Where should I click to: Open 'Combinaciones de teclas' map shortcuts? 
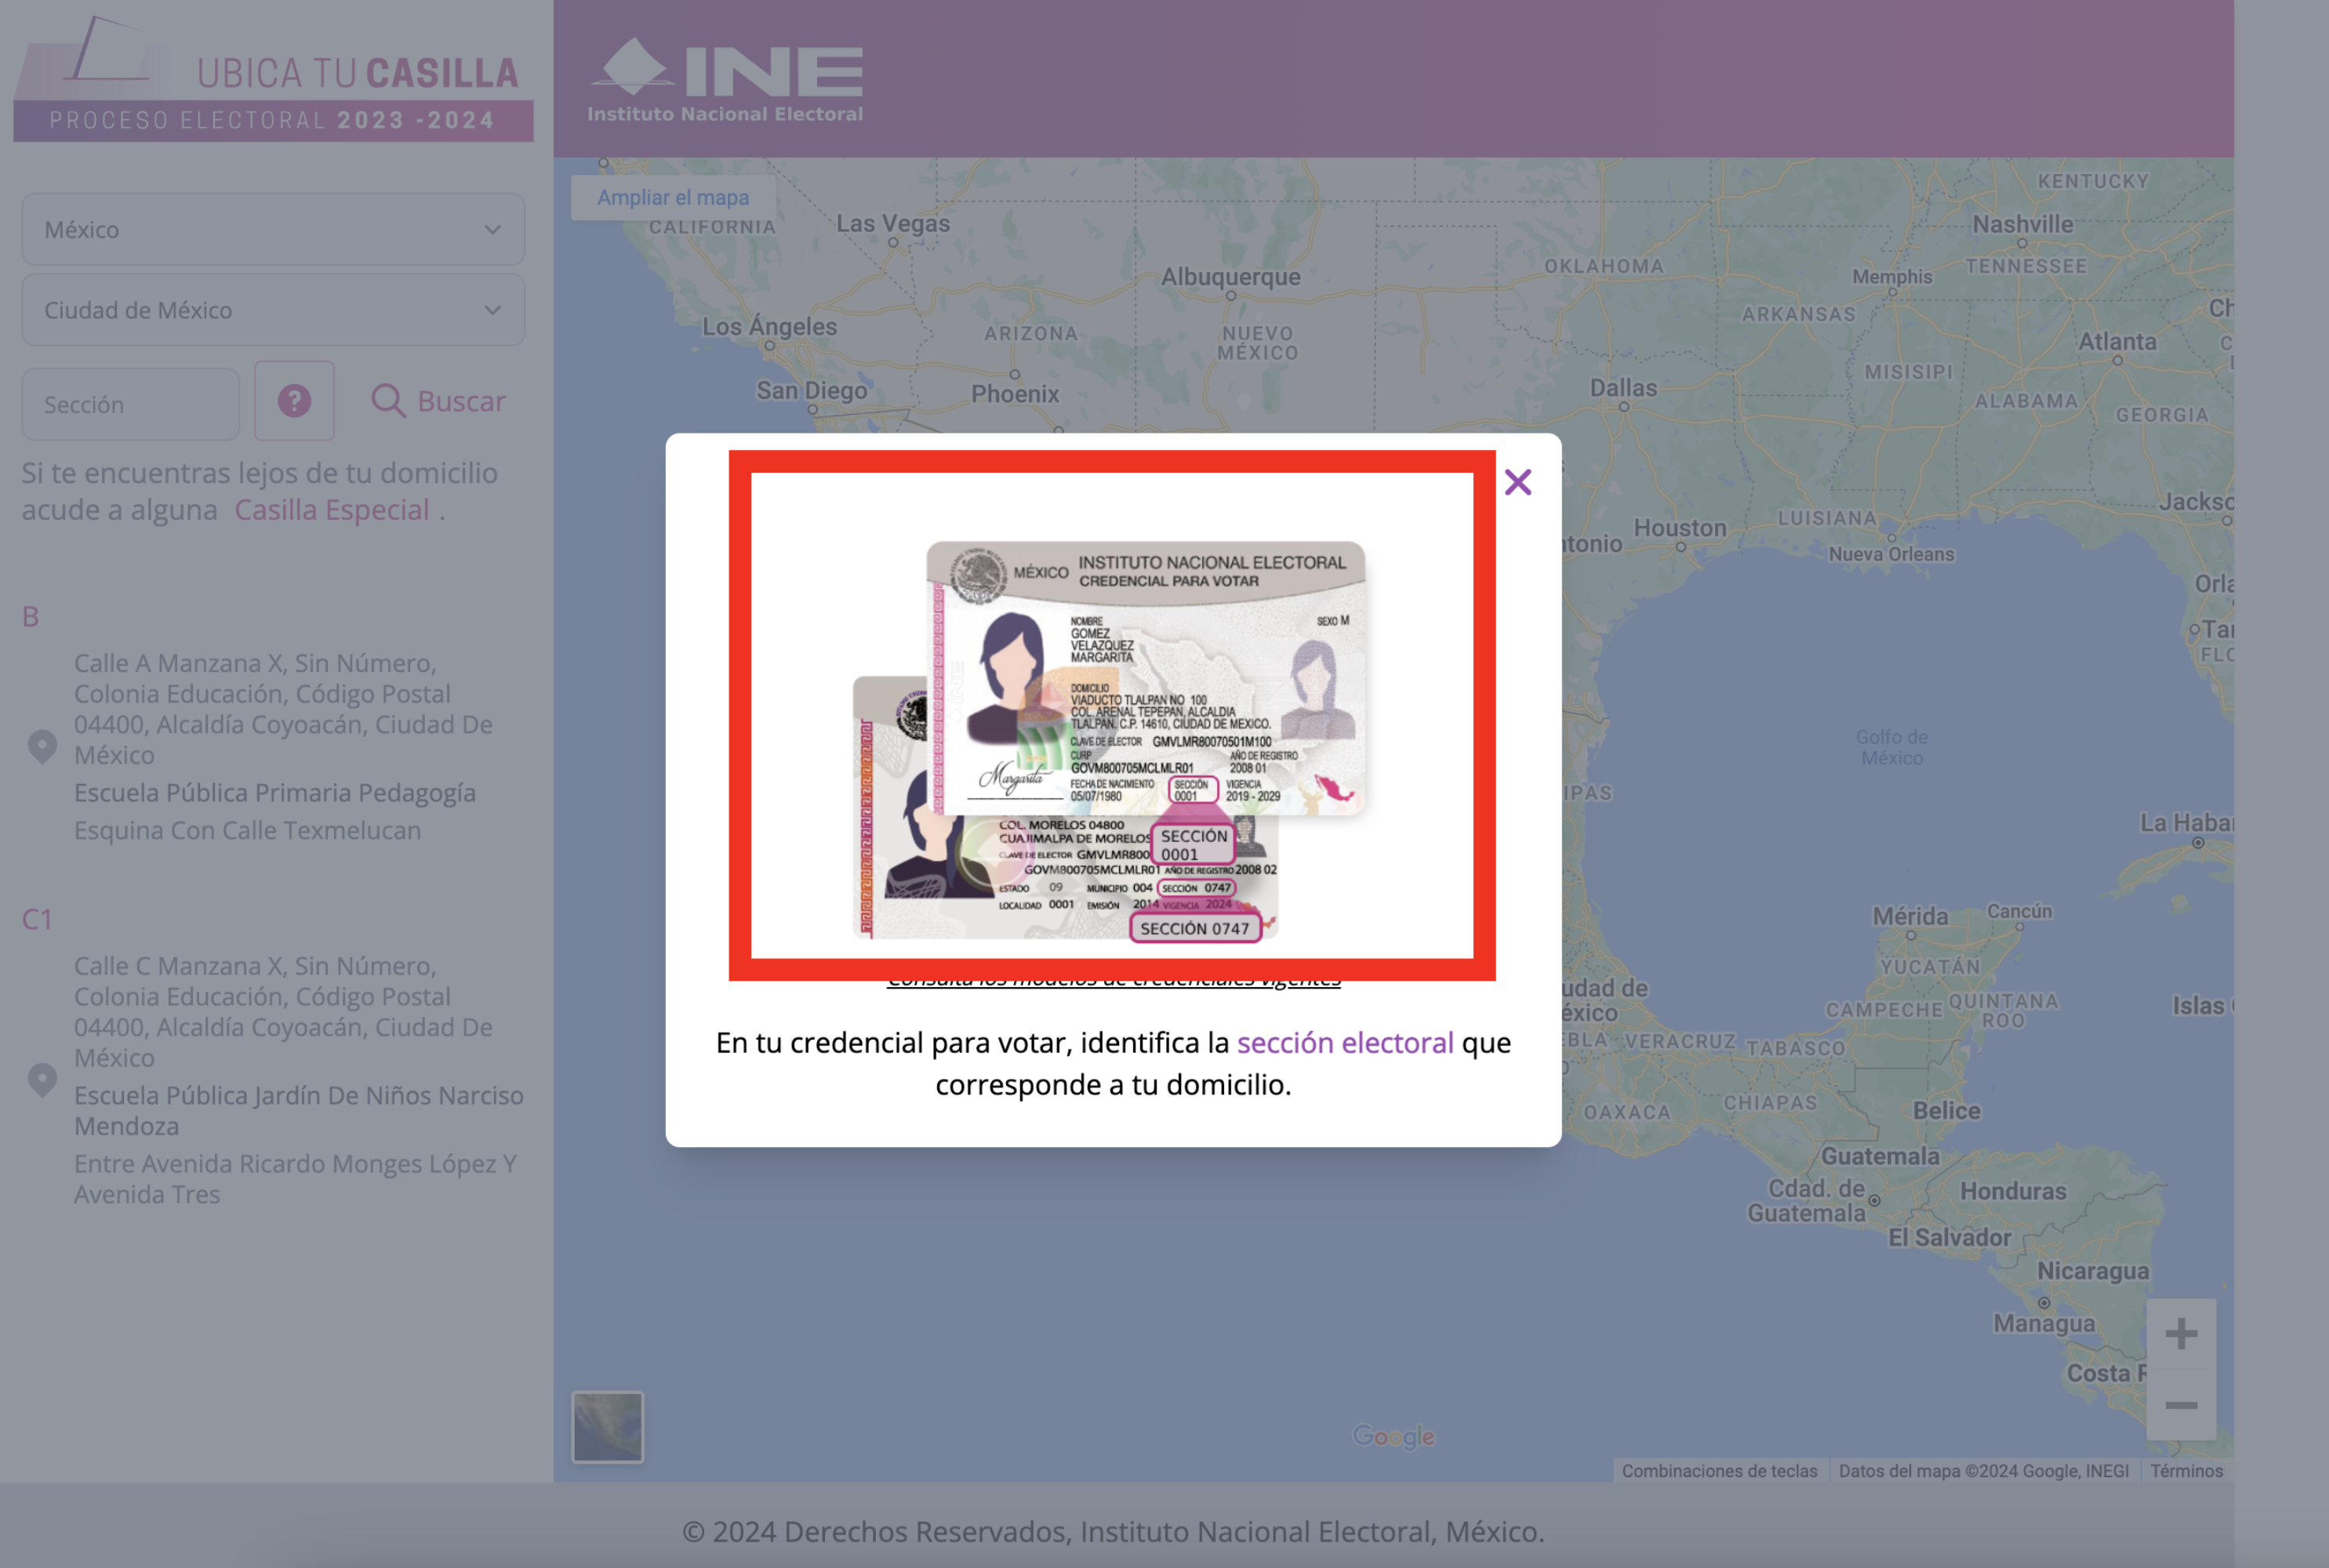(1719, 1471)
